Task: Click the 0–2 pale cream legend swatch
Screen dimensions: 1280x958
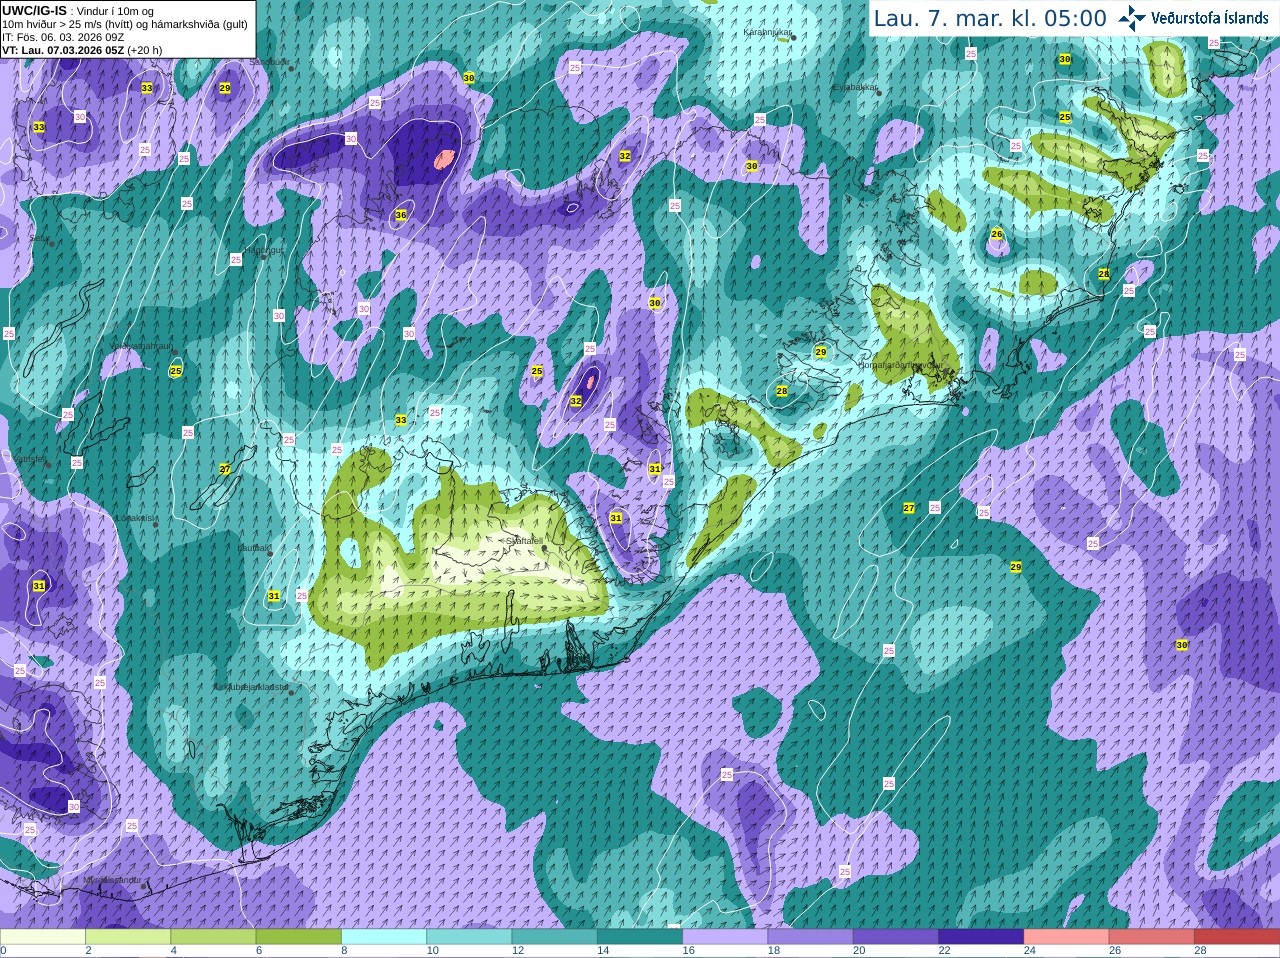Action: point(43,936)
